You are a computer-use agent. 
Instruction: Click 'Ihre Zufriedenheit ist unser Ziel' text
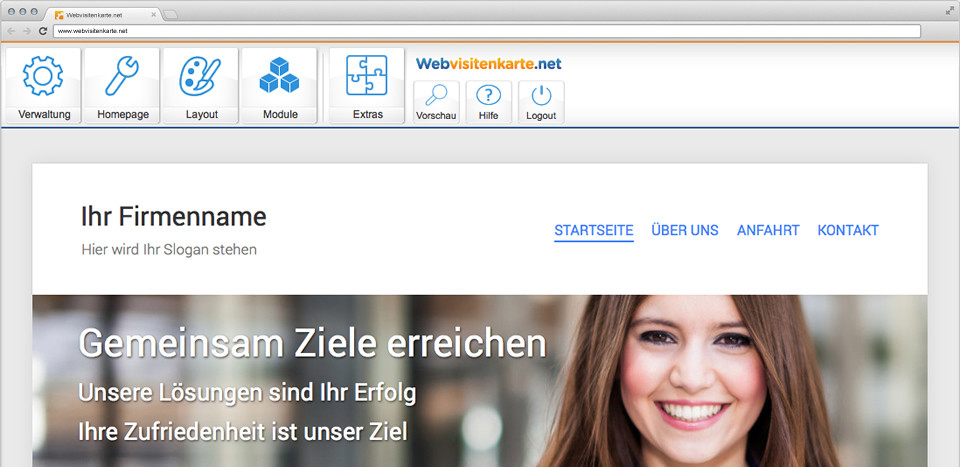coord(242,432)
